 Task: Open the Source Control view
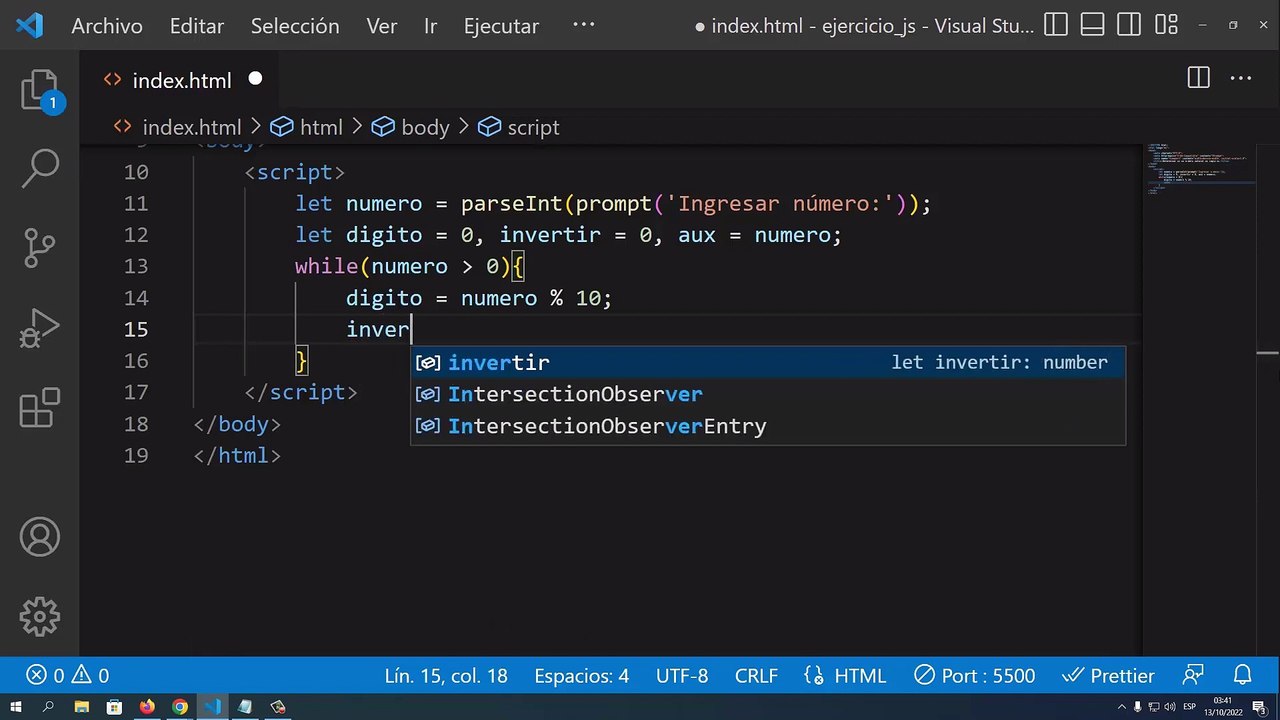(x=40, y=248)
